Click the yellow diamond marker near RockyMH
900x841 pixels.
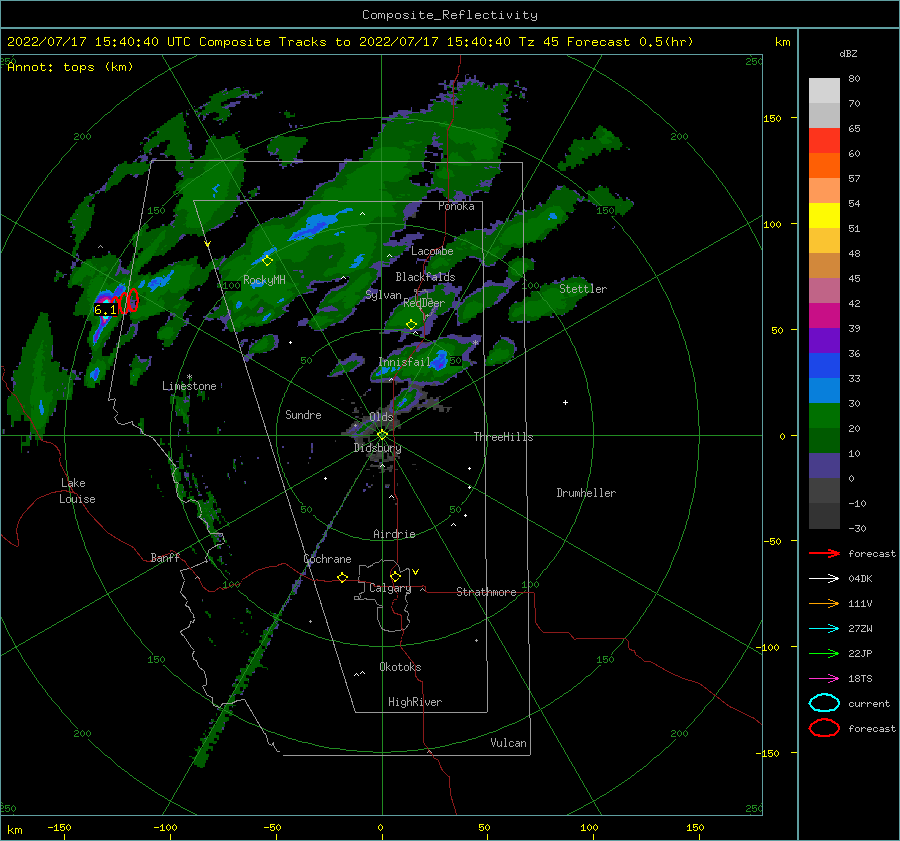(267, 261)
